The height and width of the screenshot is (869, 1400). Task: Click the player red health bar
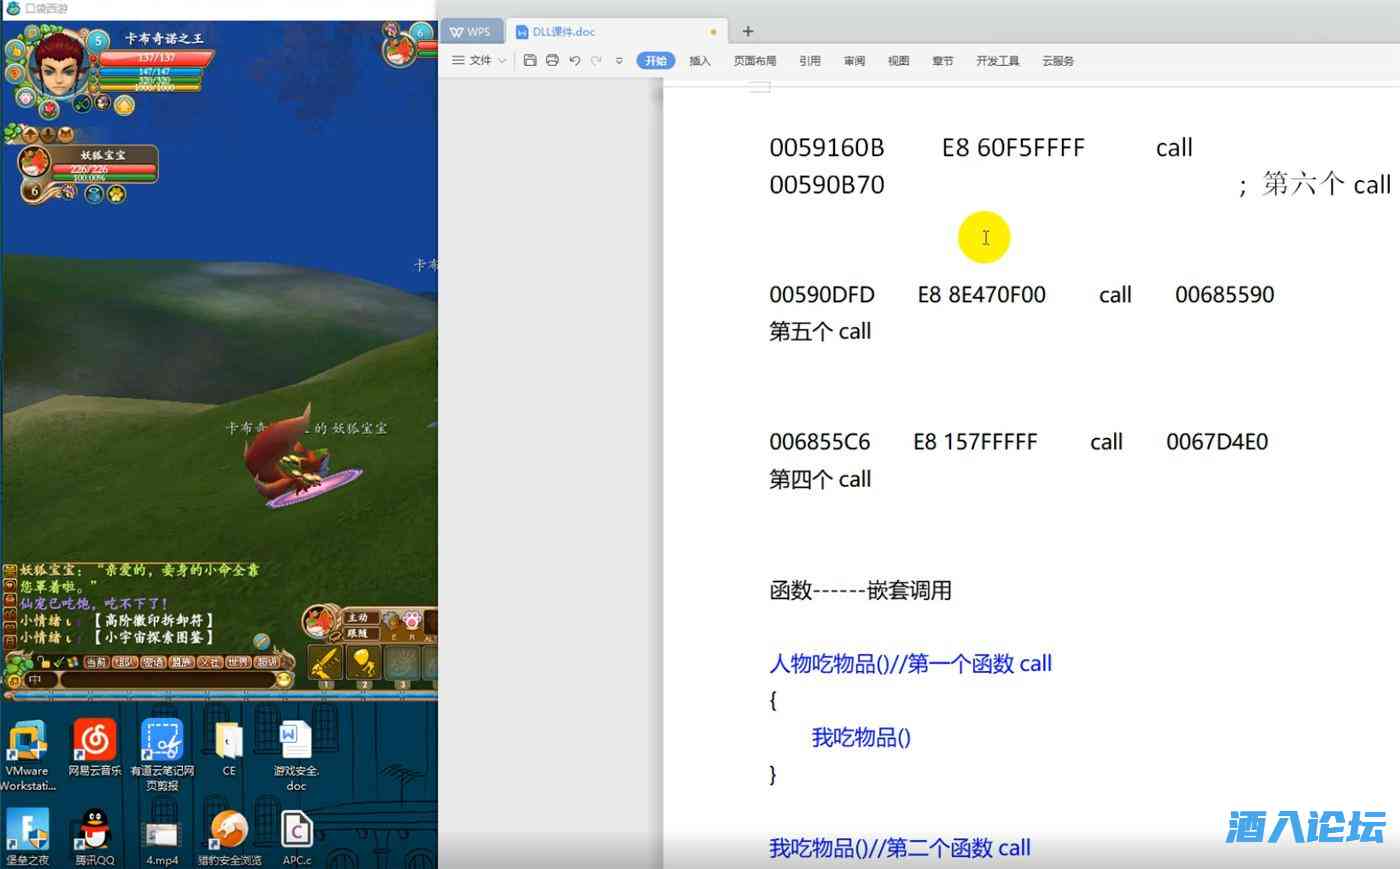[x=155, y=58]
